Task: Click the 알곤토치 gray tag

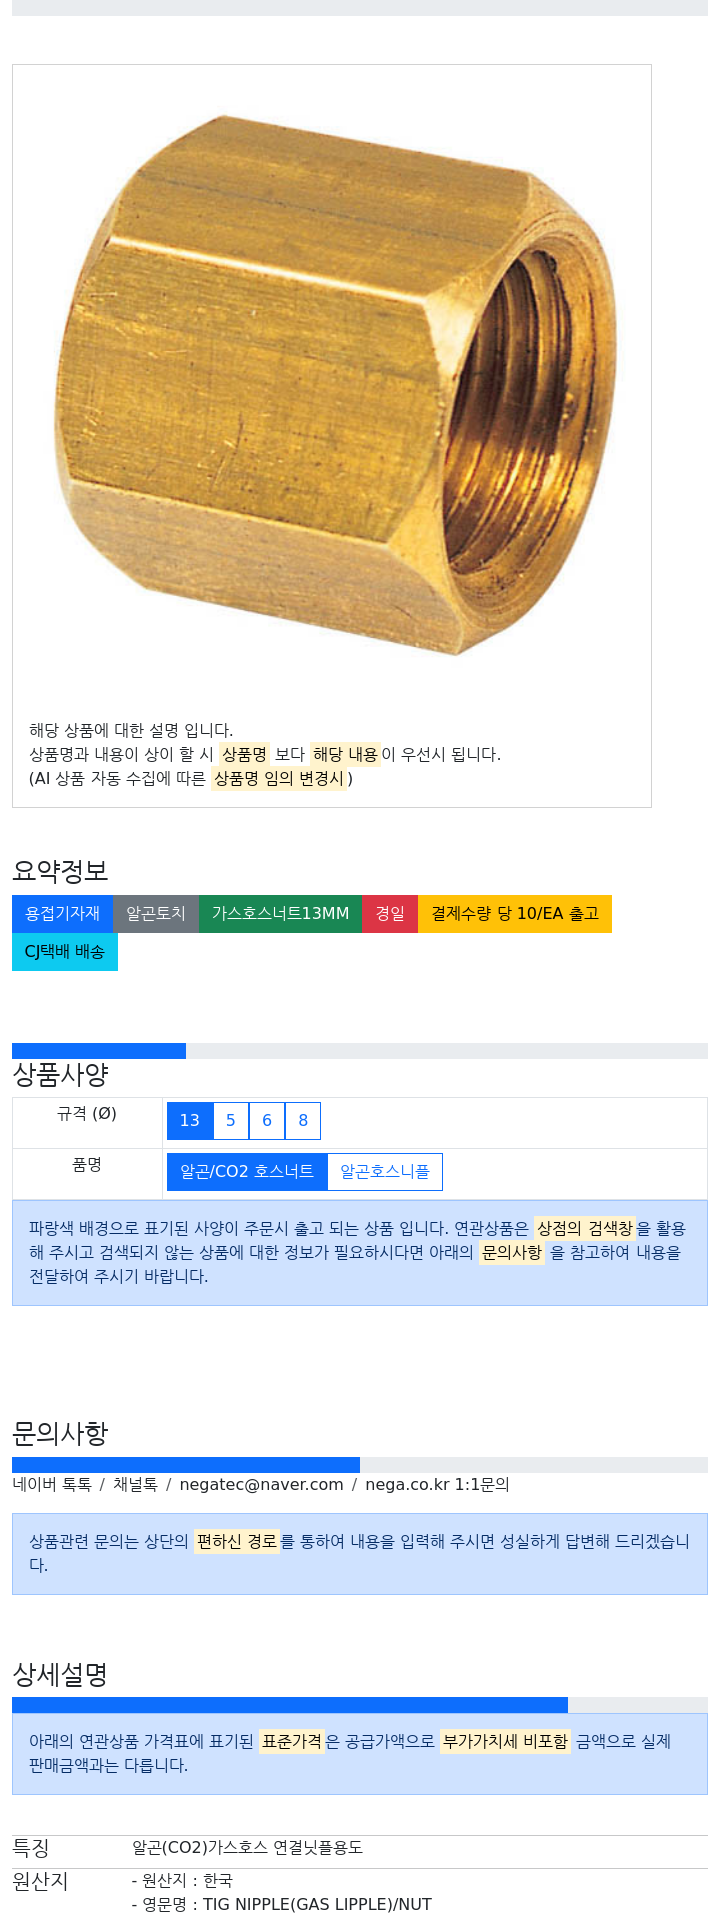Action: point(156,913)
